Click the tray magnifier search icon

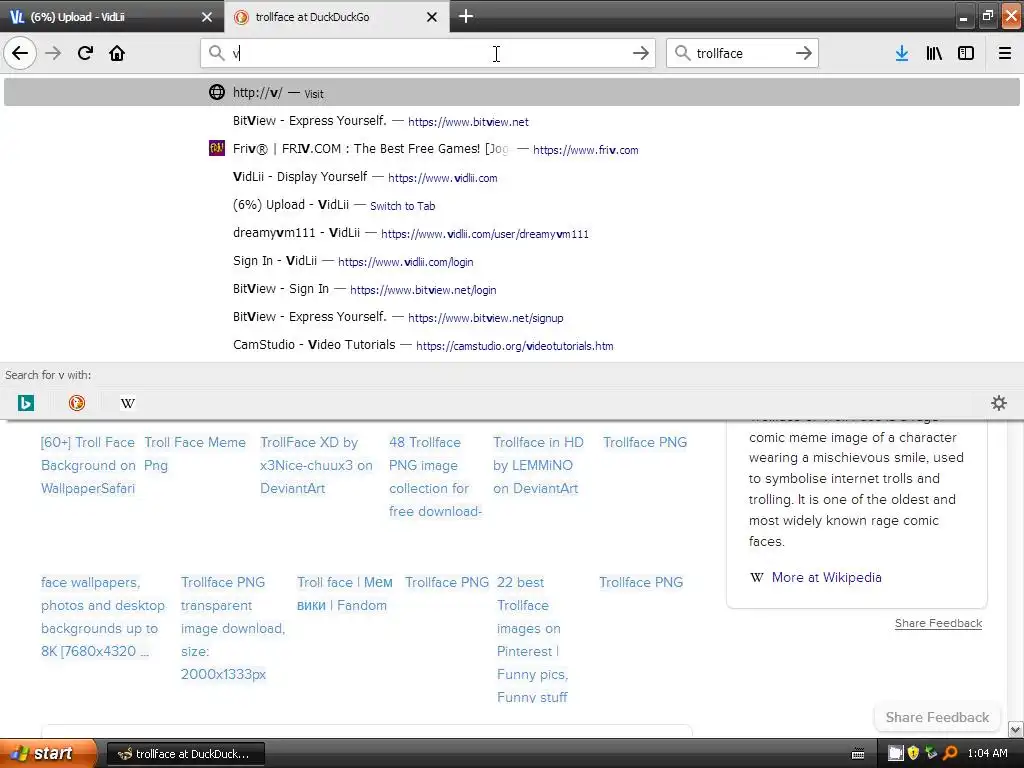pyautogui.click(x=950, y=753)
